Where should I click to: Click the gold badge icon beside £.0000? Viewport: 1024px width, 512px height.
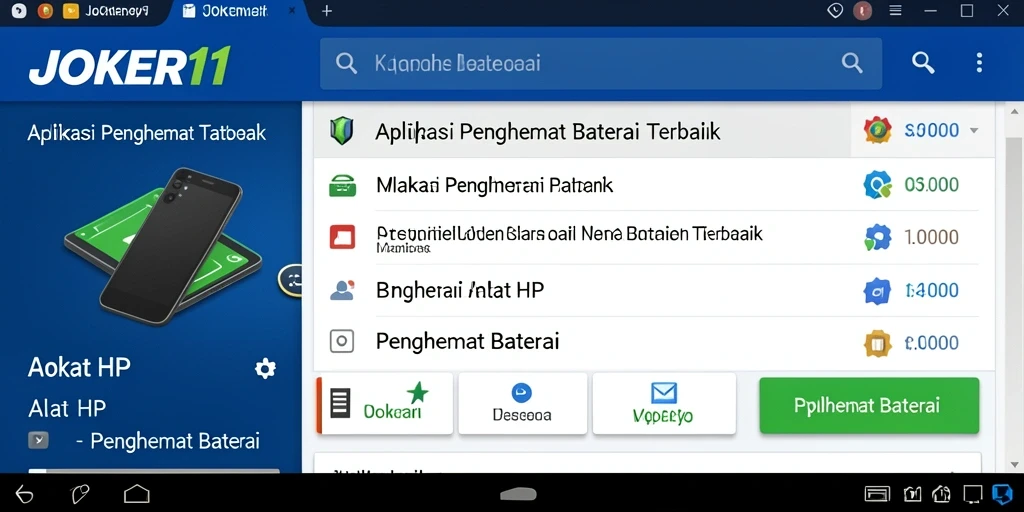point(877,343)
